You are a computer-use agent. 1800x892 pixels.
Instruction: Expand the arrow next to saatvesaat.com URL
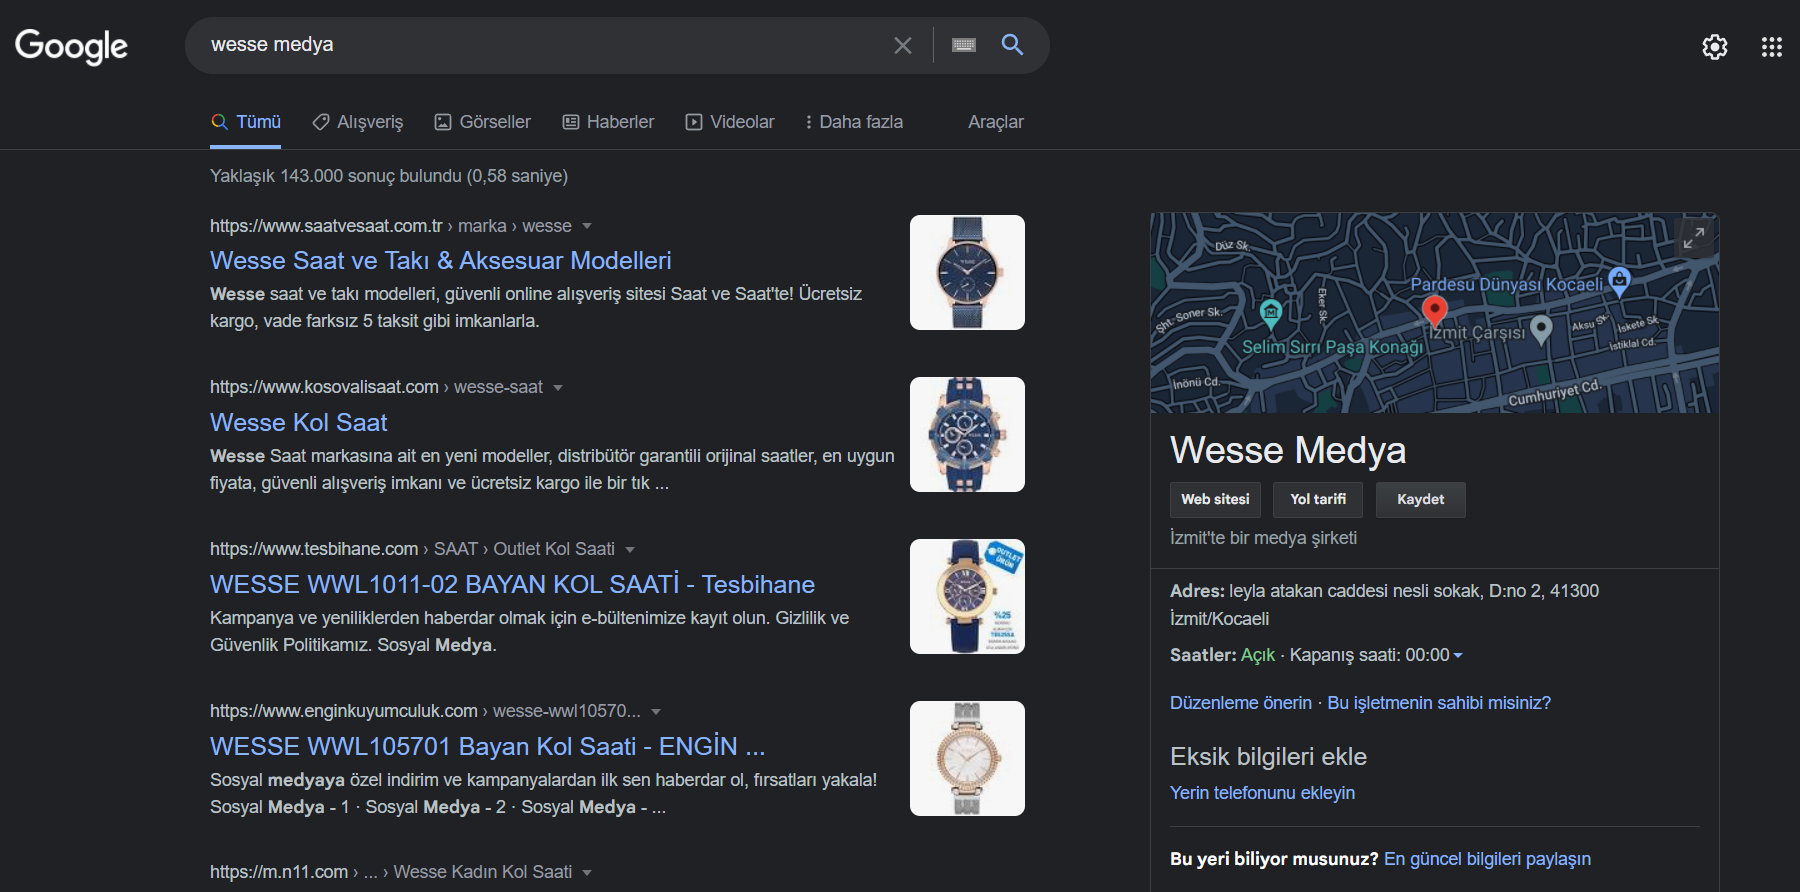[587, 226]
